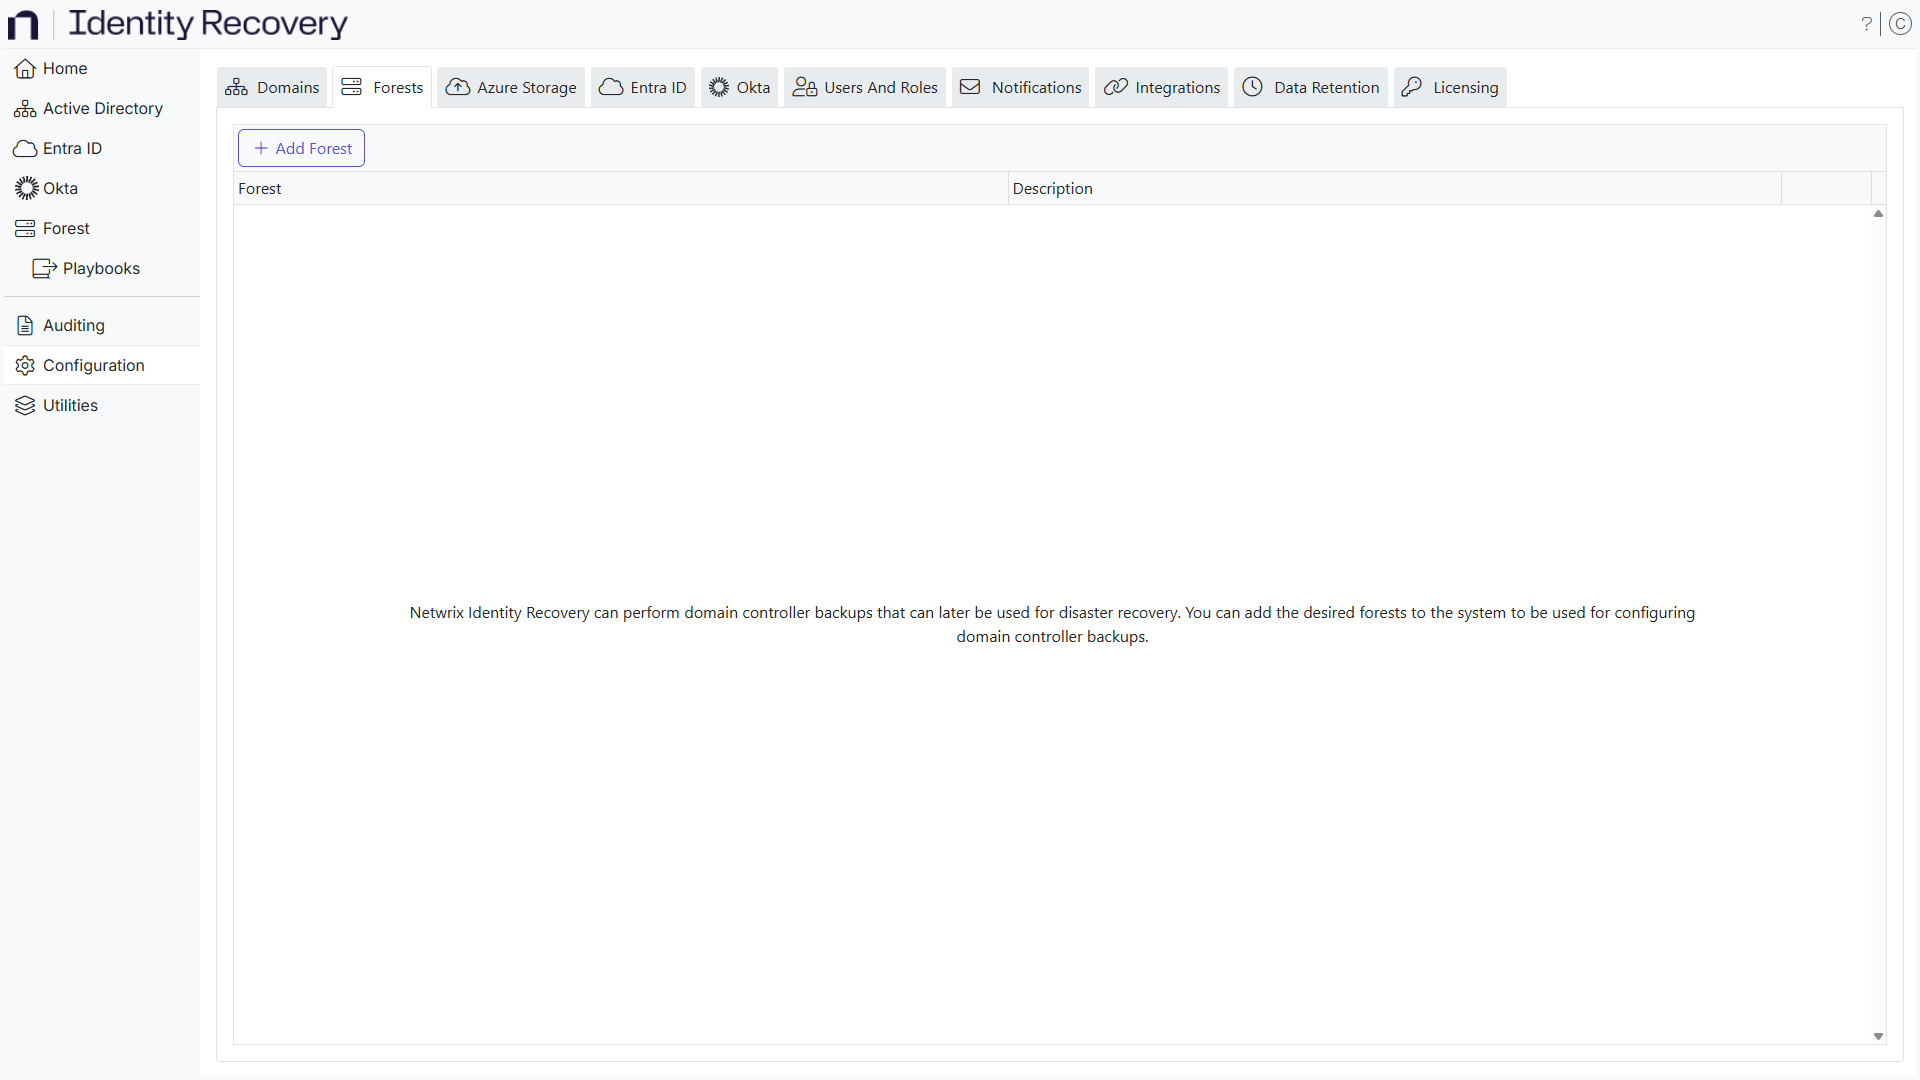Open Home from the sidebar
Screen dimensions: 1920x1080
pyautogui.click(x=65, y=68)
